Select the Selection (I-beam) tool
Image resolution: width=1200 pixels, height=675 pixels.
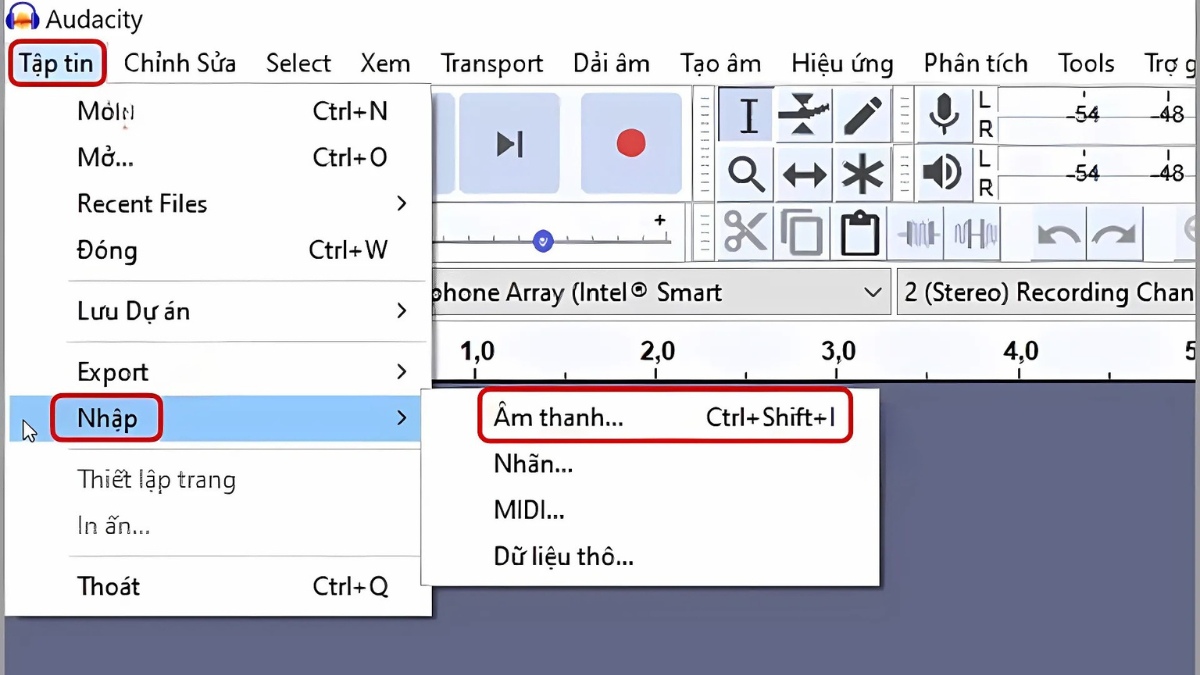pyautogui.click(x=747, y=116)
